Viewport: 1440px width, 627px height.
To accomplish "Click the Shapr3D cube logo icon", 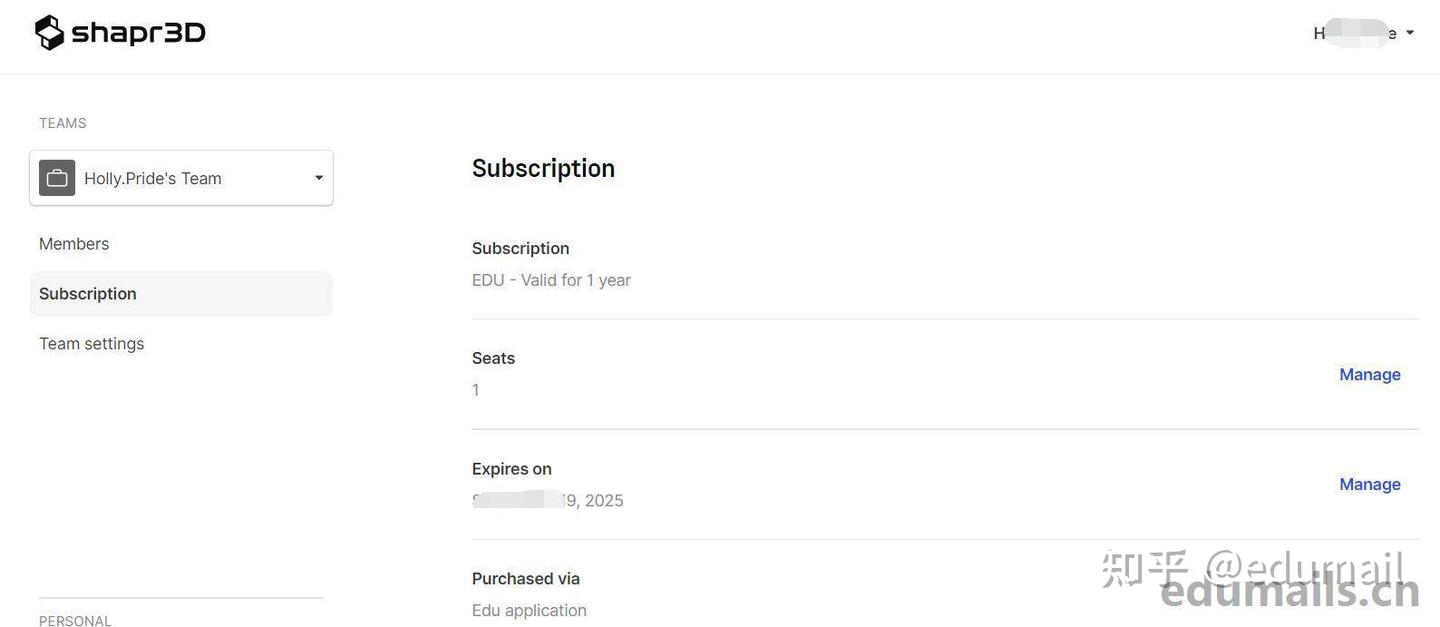I will point(49,33).
